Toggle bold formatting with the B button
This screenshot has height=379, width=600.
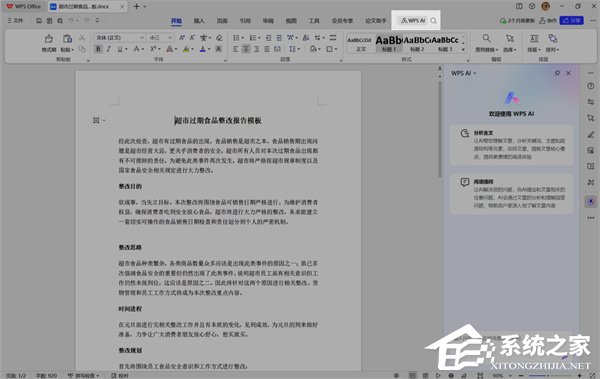[98, 49]
